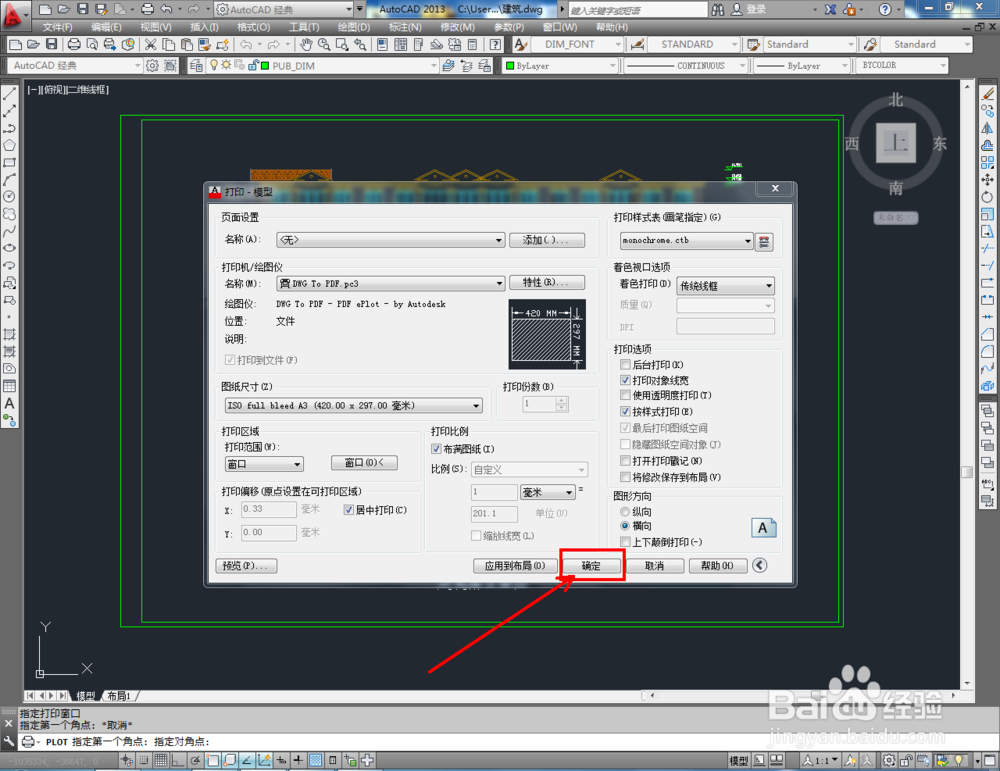Uncheck 按样式打印 option
The image size is (1000, 771).
(x=625, y=411)
